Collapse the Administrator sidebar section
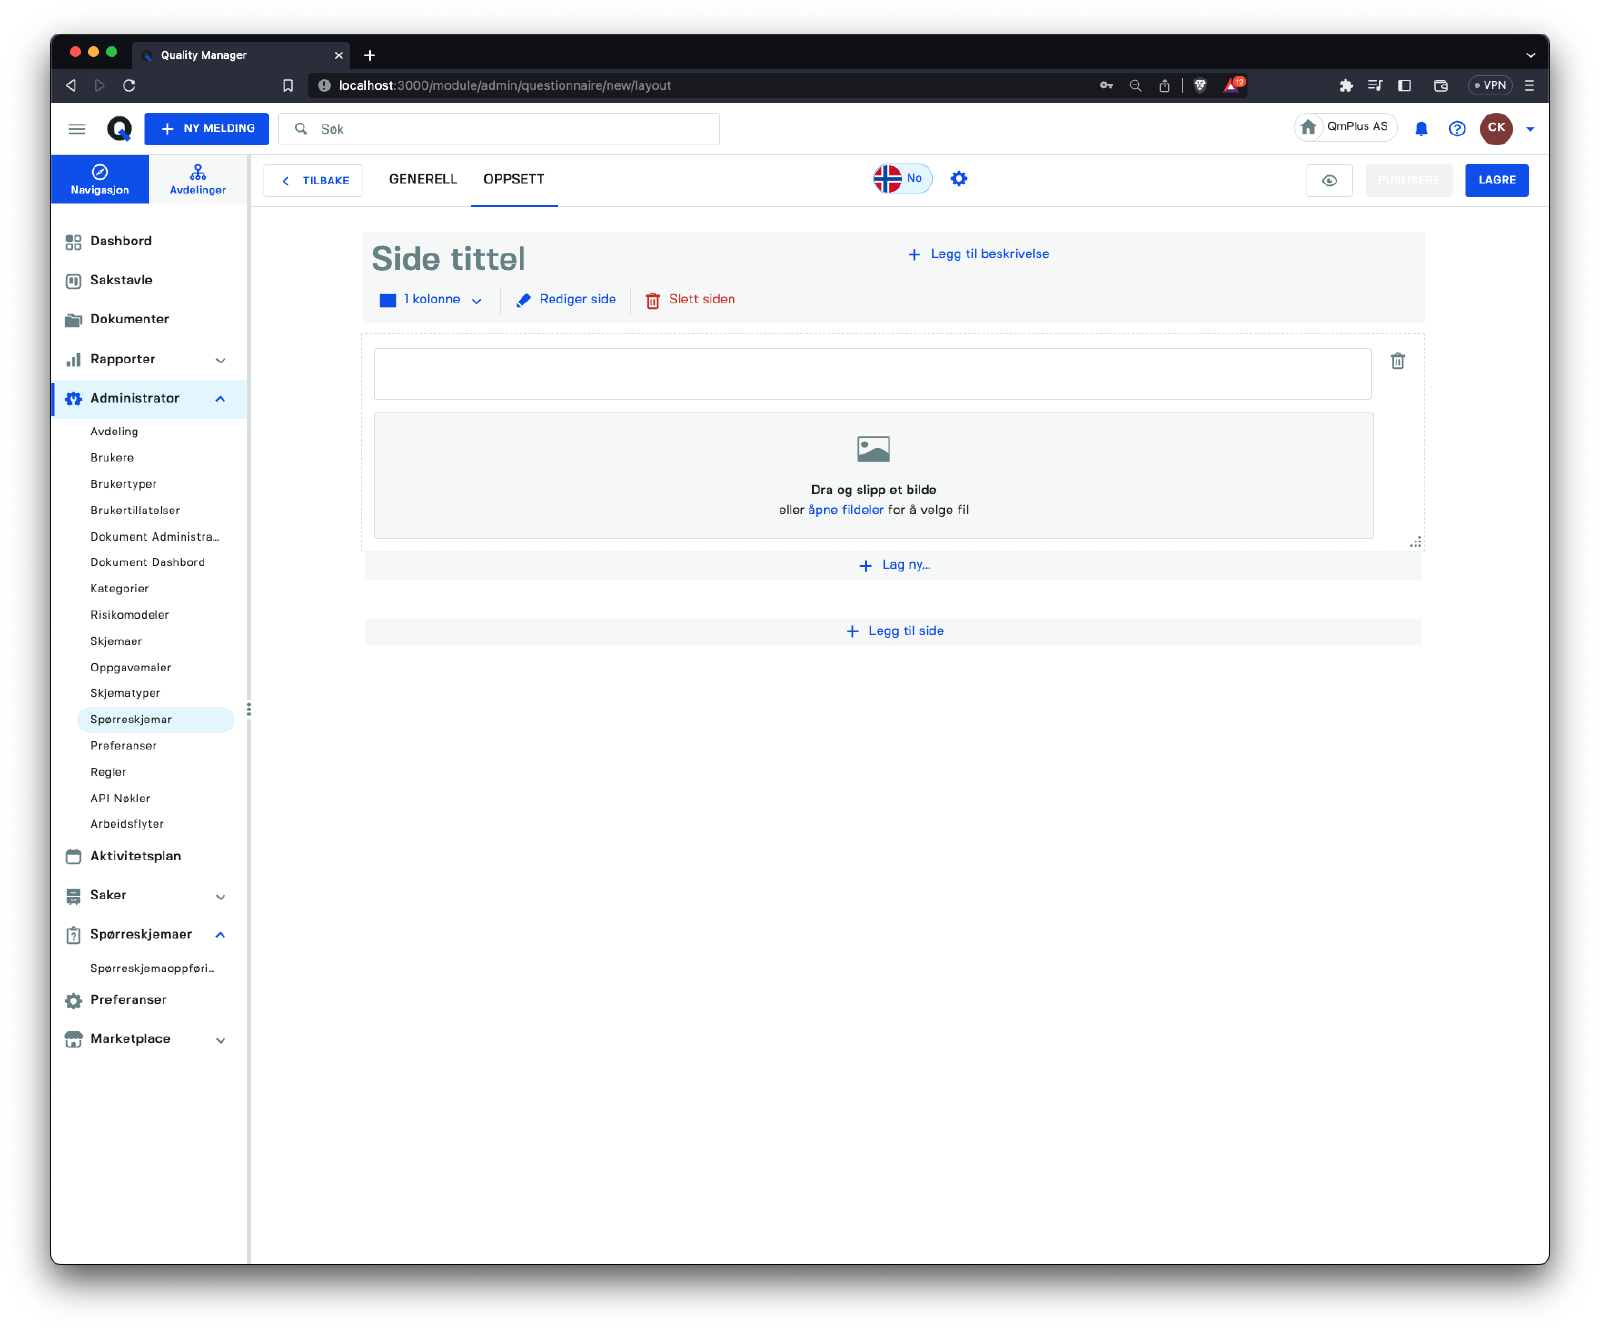This screenshot has width=1600, height=1331. (x=220, y=399)
